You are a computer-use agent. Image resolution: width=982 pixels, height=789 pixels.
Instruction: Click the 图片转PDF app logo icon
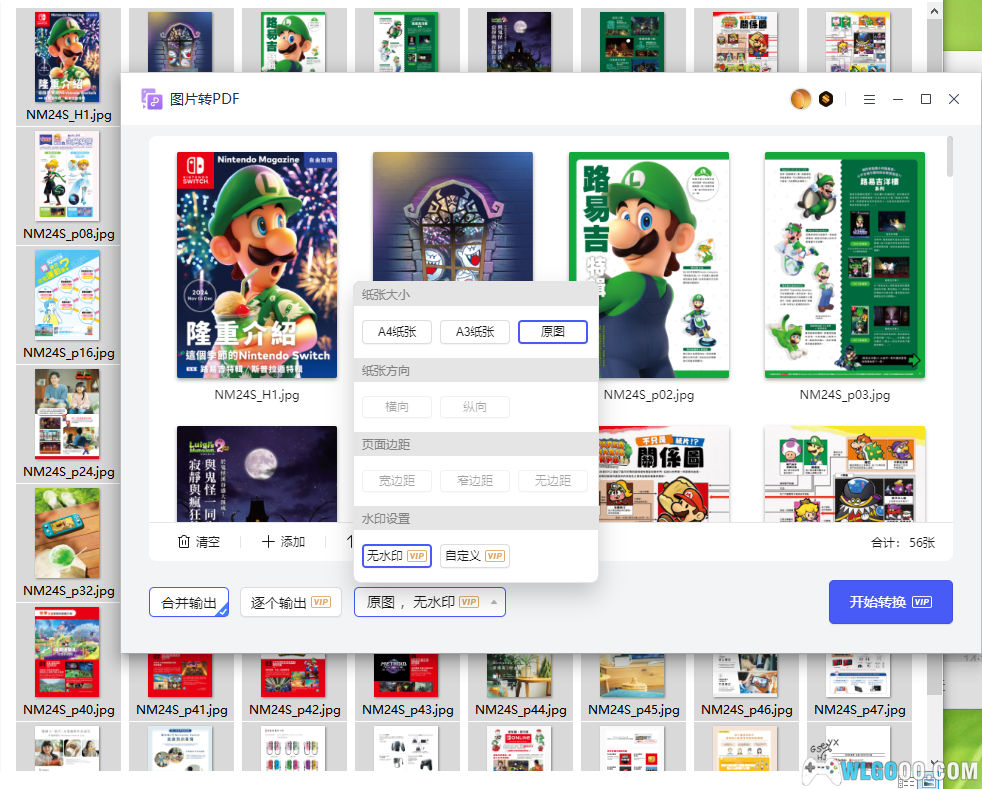point(152,99)
